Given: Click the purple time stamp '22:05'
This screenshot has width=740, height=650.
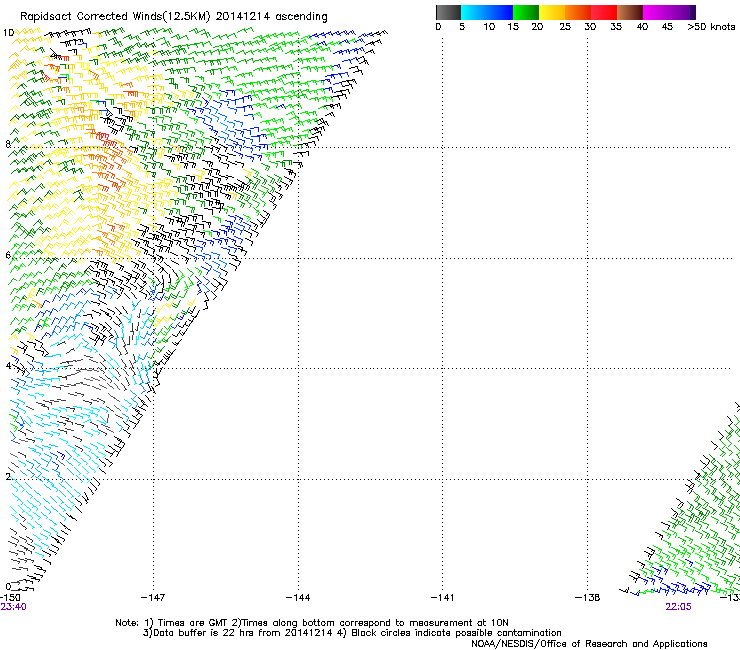Looking at the screenshot, I should (678, 607).
